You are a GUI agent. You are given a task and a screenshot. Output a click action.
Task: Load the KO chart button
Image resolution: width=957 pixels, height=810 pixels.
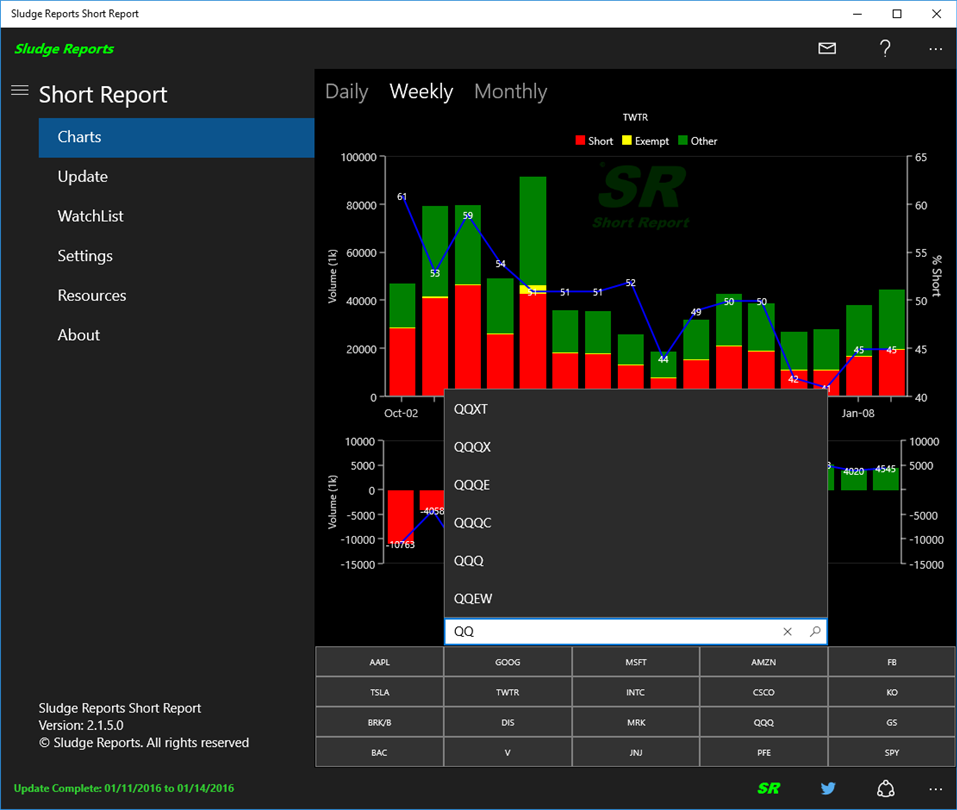(892, 692)
